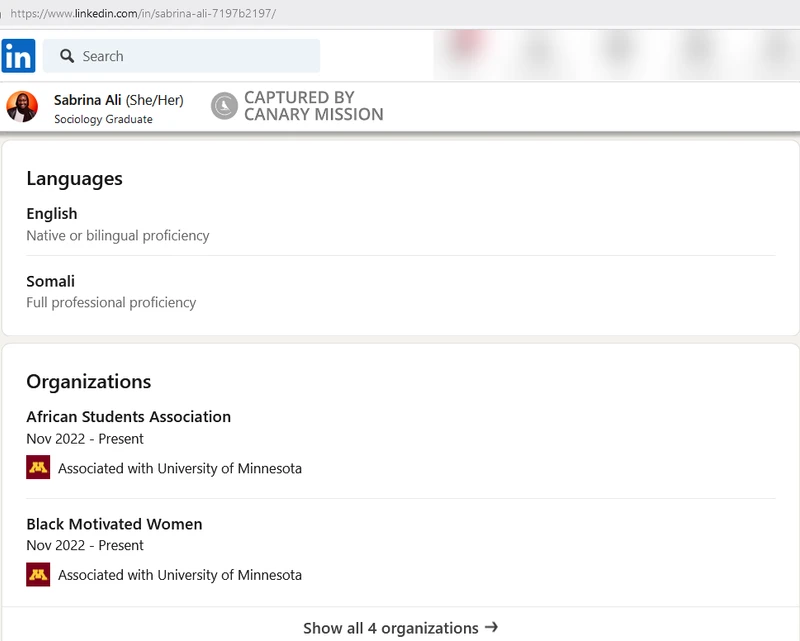Click University of Minnesota logo under African Students Association

[x=38, y=467]
